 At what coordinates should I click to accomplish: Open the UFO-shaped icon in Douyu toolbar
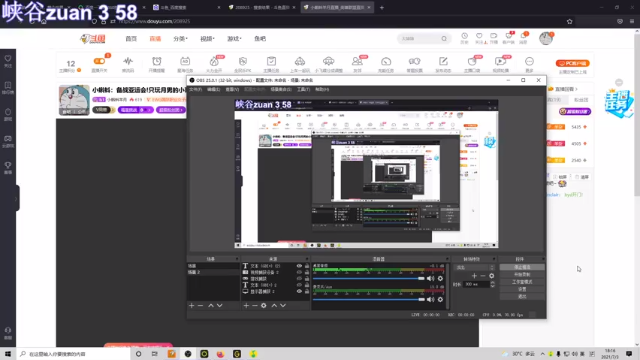[x=329, y=62]
